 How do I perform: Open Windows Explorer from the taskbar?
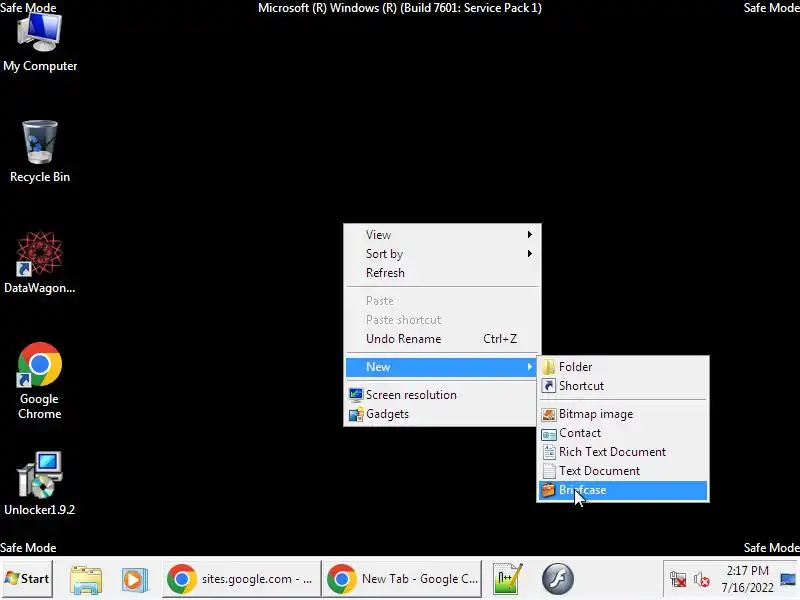pos(86,579)
